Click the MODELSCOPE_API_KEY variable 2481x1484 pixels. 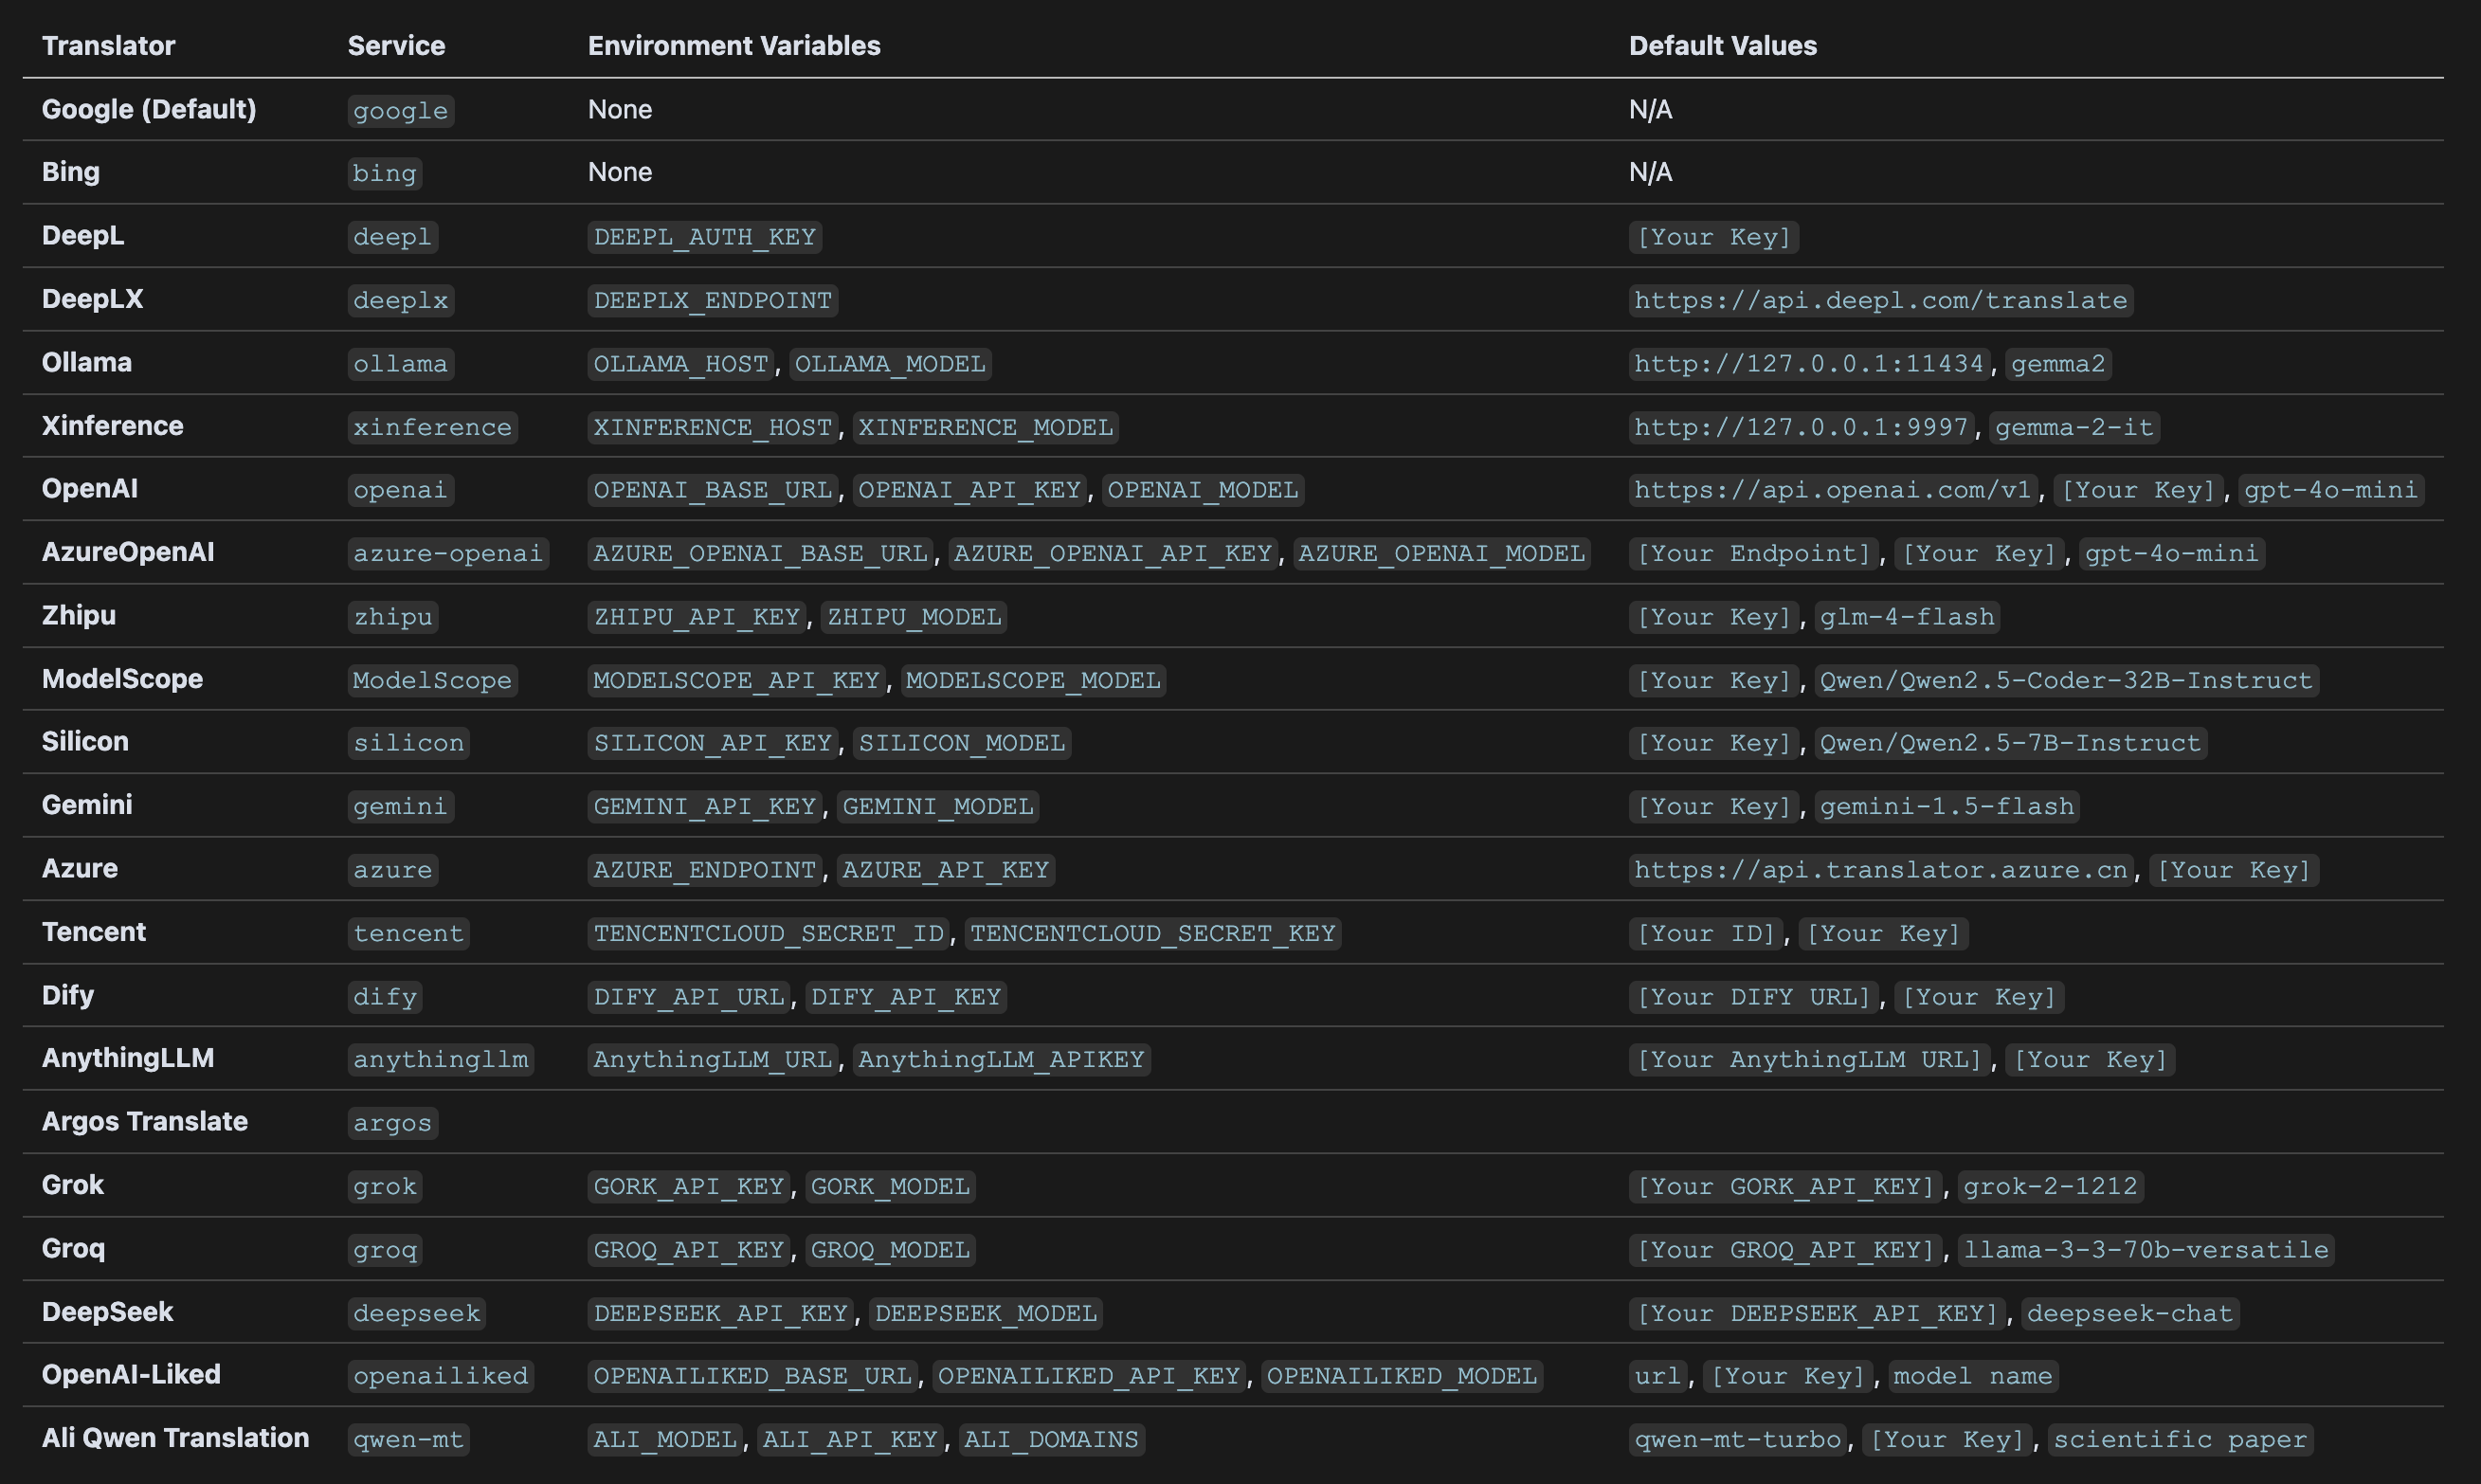click(x=737, y=680)
